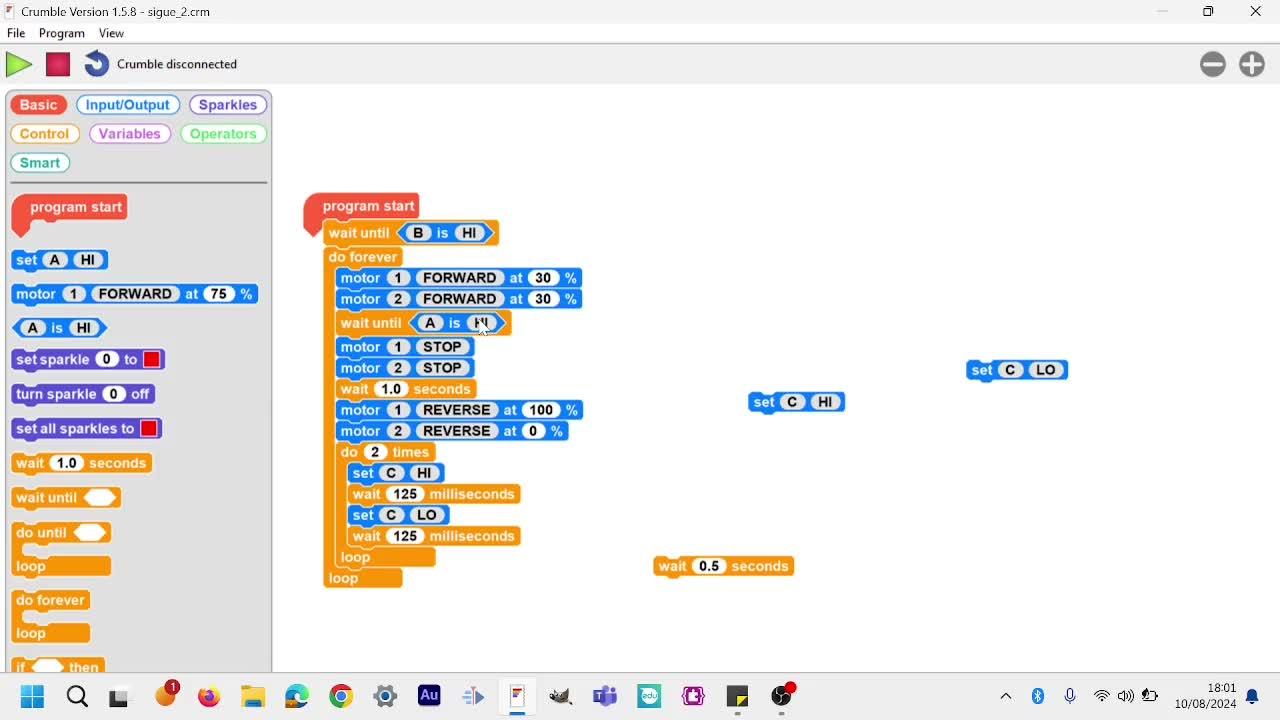Viewport: 1280px width, 720px height.
Task: Click the microphone tray icon
Action: tap(1070, 696)
